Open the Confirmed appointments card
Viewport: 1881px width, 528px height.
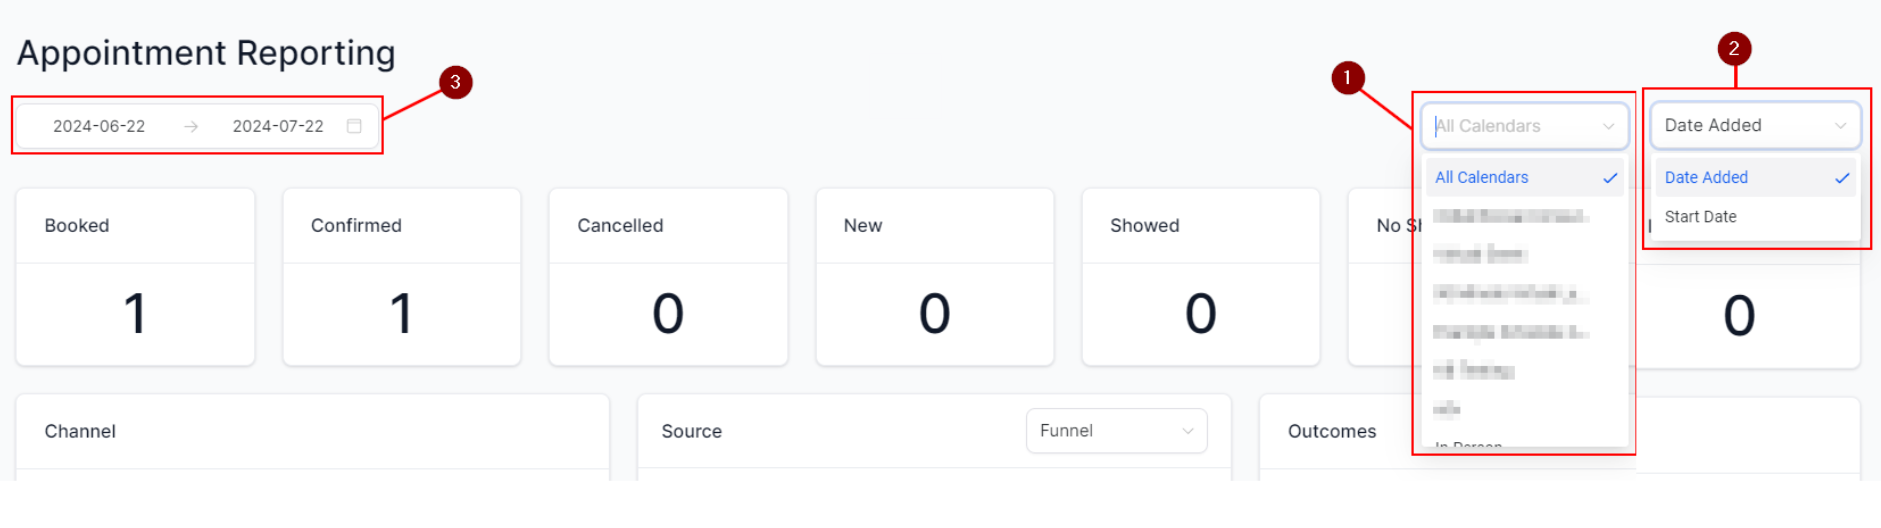pos(401,277)
